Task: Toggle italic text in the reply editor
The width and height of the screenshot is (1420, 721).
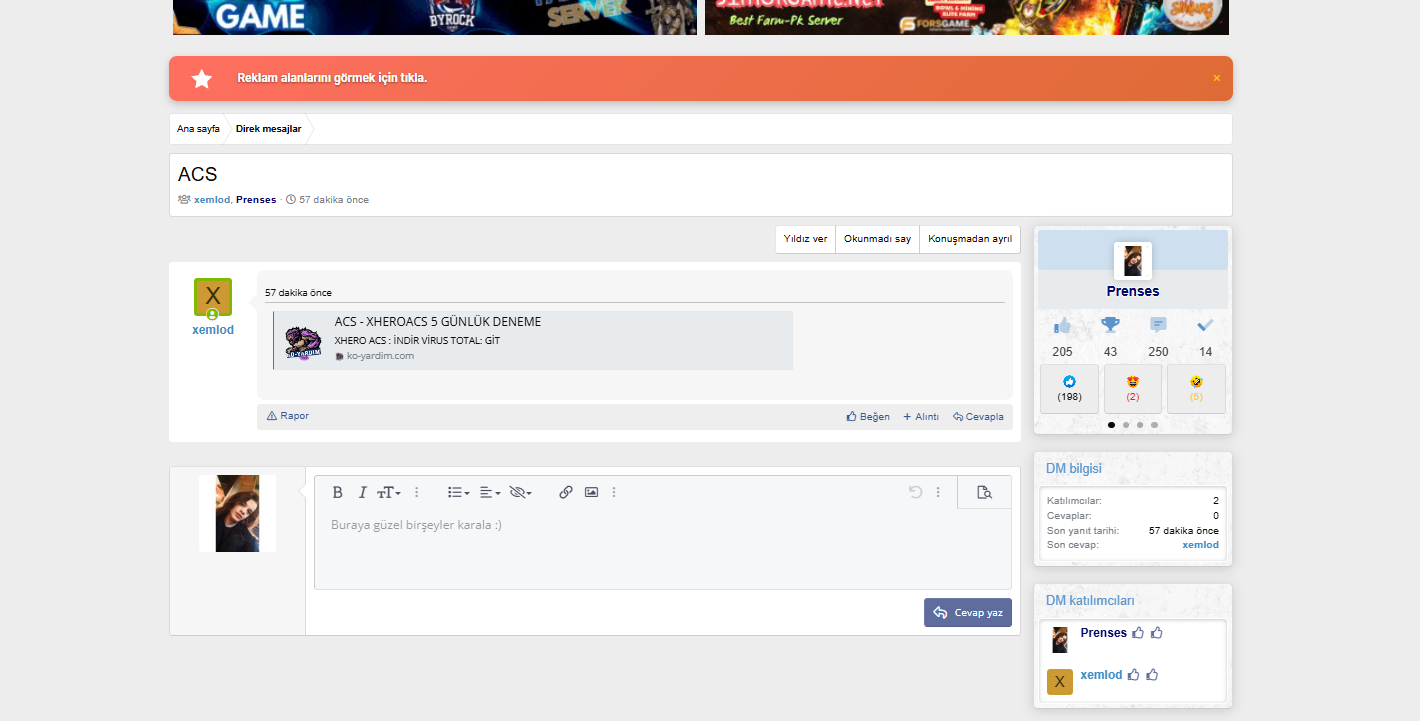Action: (x=363, y=492)
